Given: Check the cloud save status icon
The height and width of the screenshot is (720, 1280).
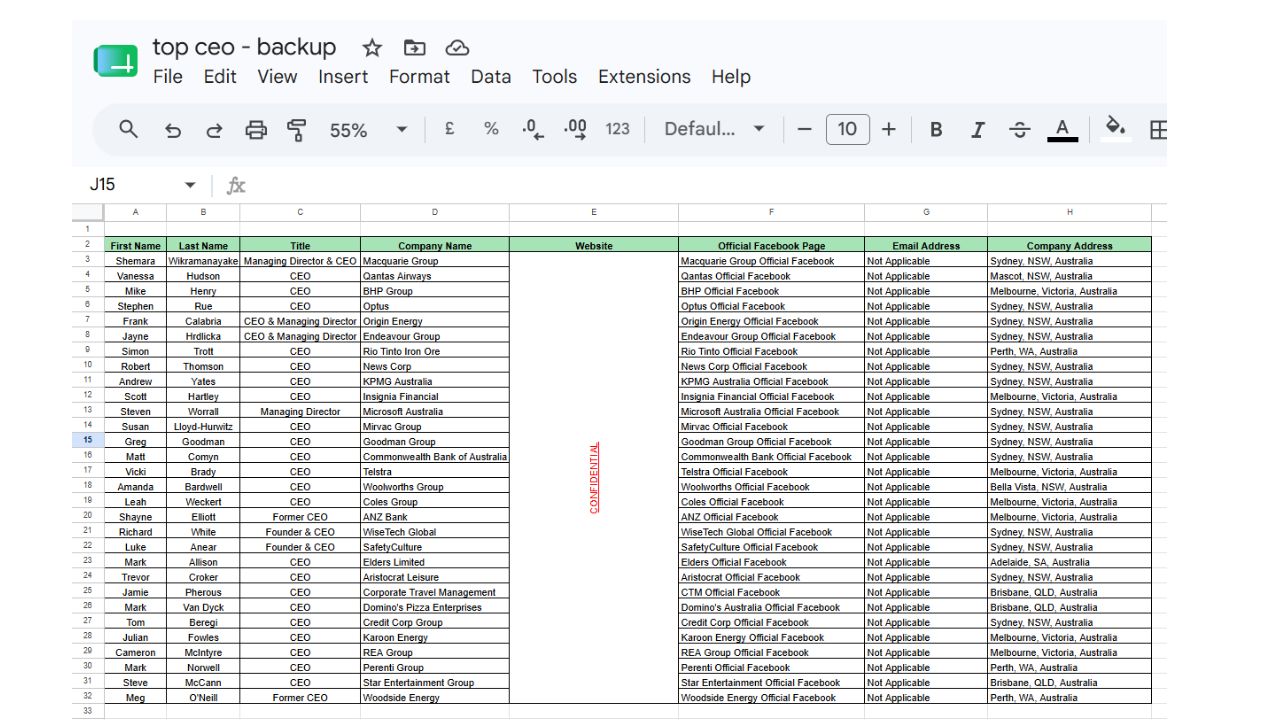Looking at the screenshot, I should coord(457,48).
